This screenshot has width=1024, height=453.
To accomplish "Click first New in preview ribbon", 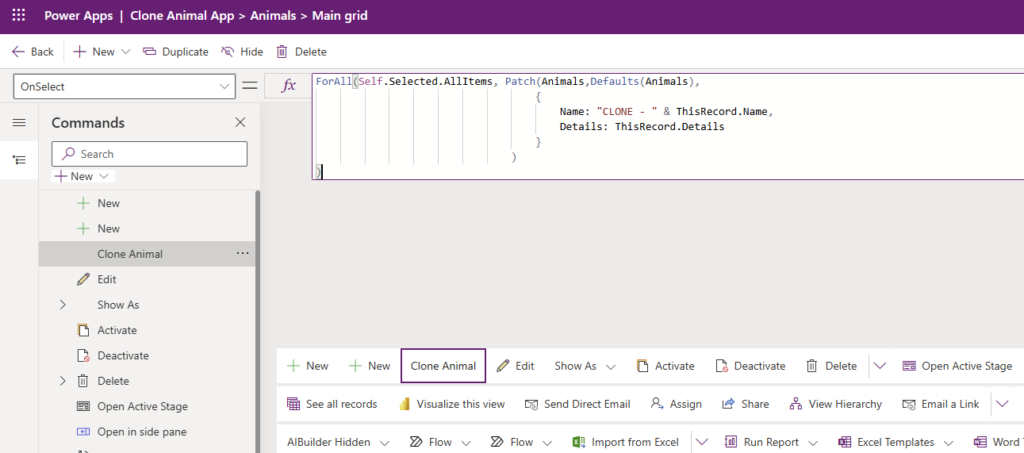I will click(308, 366).
